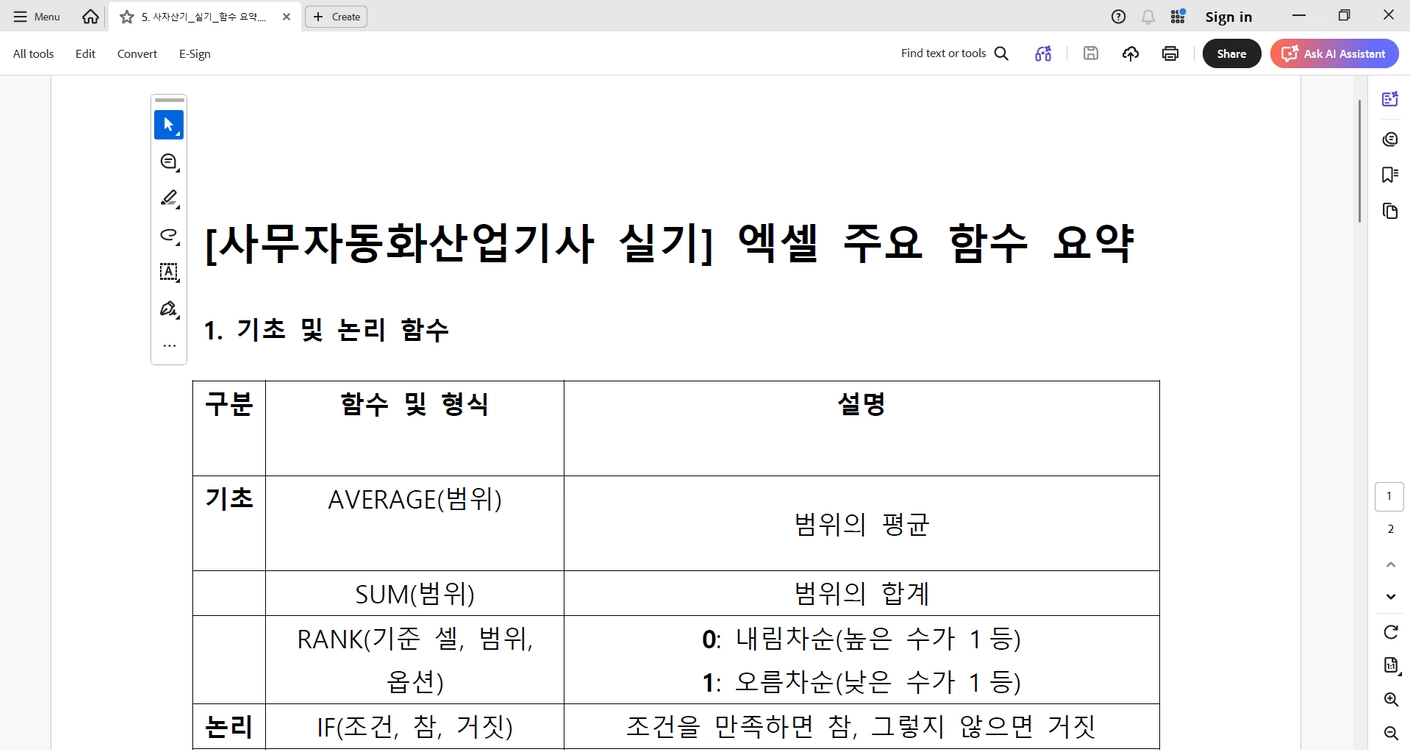Activate the freehand Draw tool
1410x750 pixels.
click(169, 235)
